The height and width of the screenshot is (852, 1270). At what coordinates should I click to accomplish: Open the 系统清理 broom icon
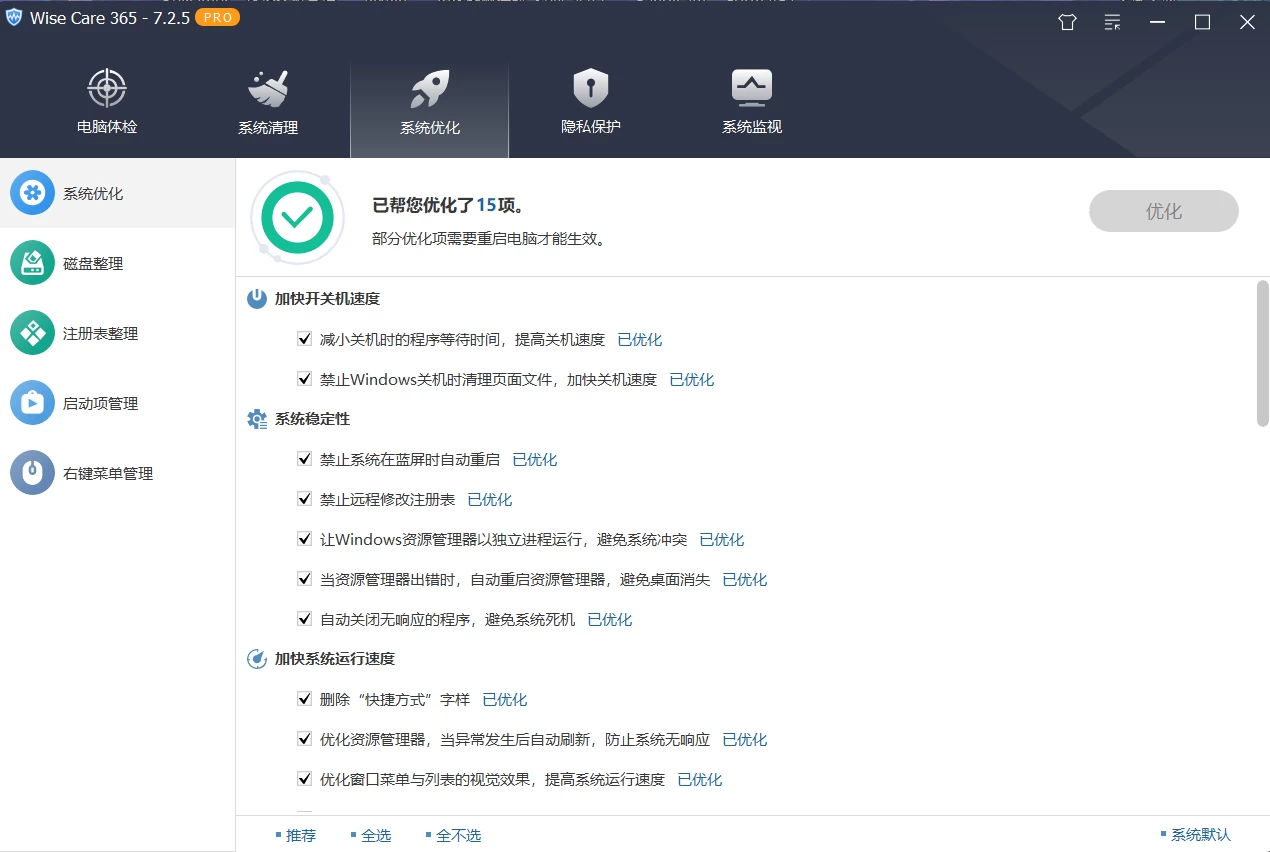click(x=268, y=89)
